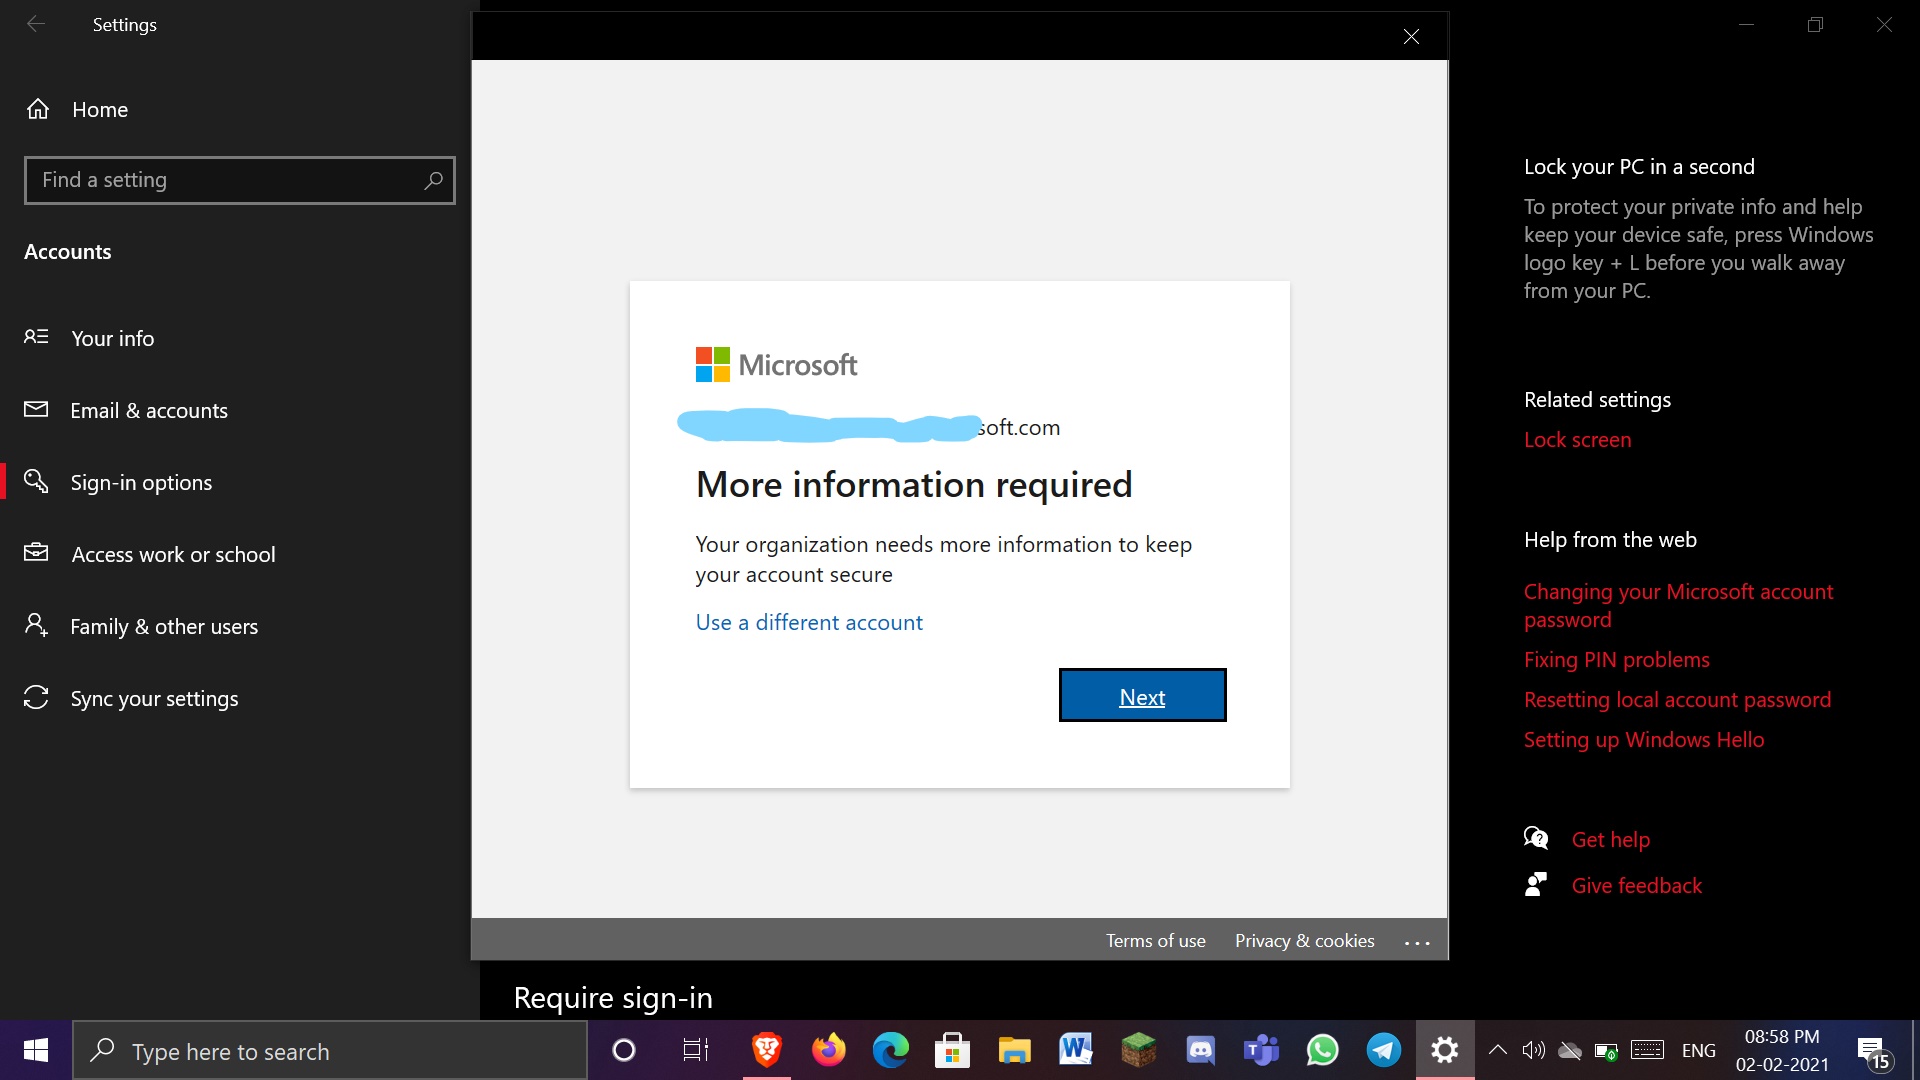Viewport: 1920px width, 1080px height.
Task: Open WhatsApp from taskbar
Action: click(1323, 1050)
